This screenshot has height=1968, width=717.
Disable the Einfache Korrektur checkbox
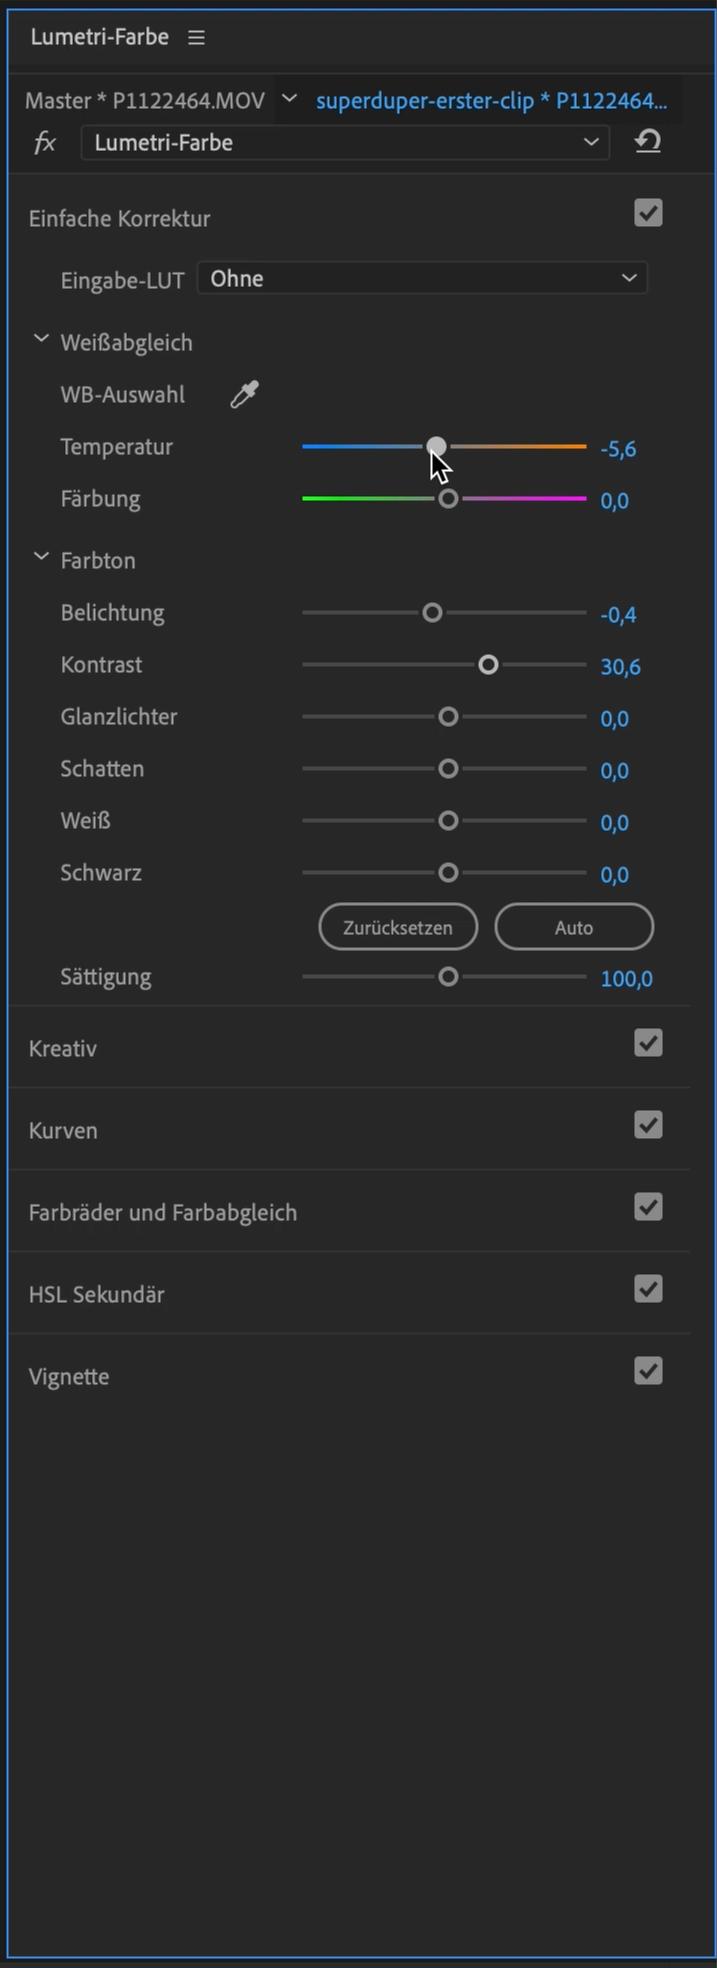click(x=648, y=213)
